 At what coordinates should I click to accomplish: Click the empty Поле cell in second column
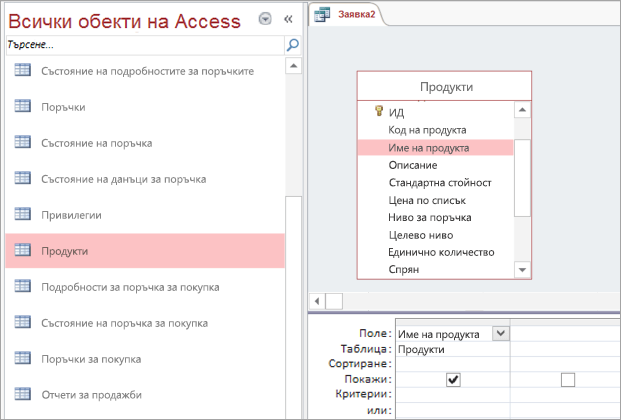(565, 334)
